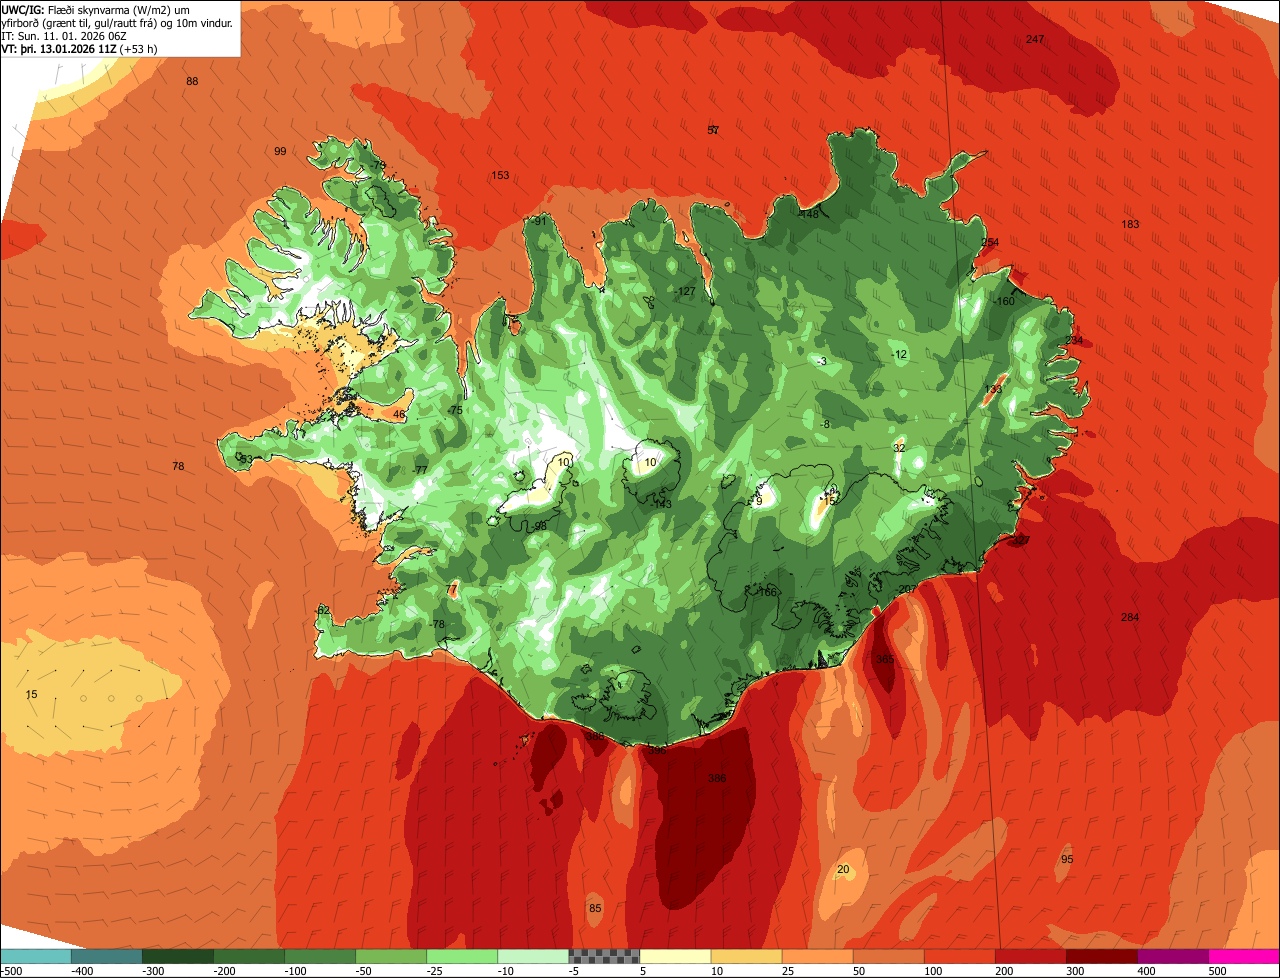Select the -166 value on Vatnajökull
The height and width of the screenshot is (978, 1280).
click(767, 592)
